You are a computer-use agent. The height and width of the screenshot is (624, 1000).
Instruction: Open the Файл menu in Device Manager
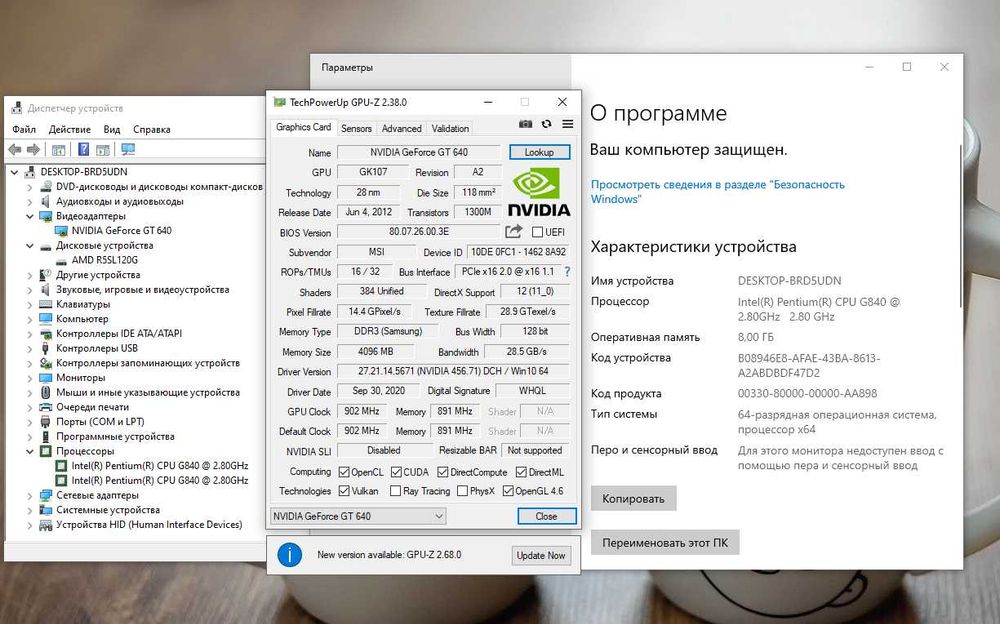tap(24, 129)
